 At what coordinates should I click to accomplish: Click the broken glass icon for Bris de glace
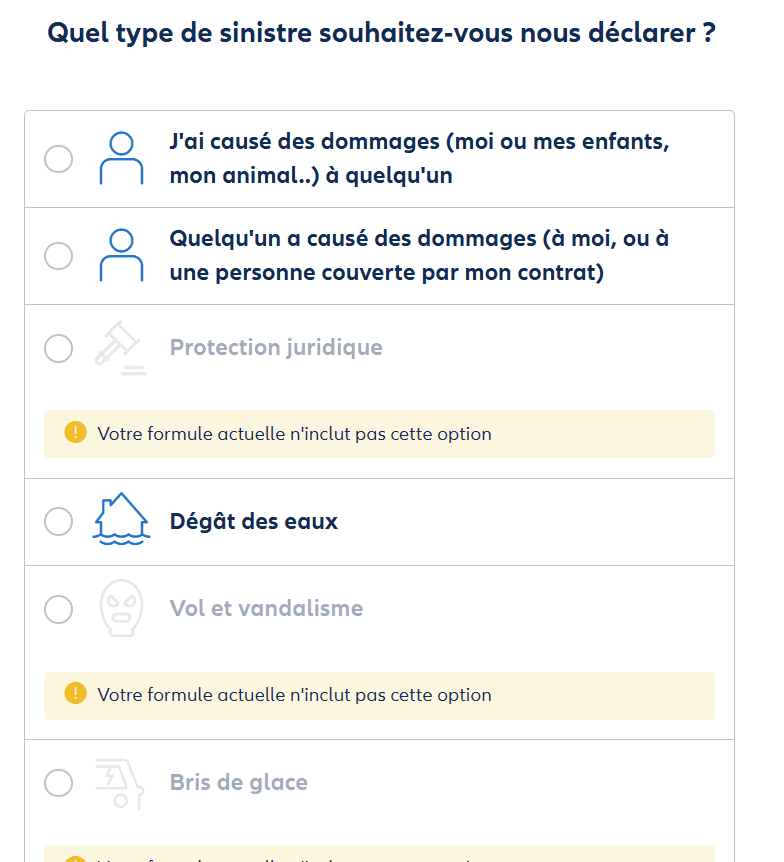(x=121, y=782)
